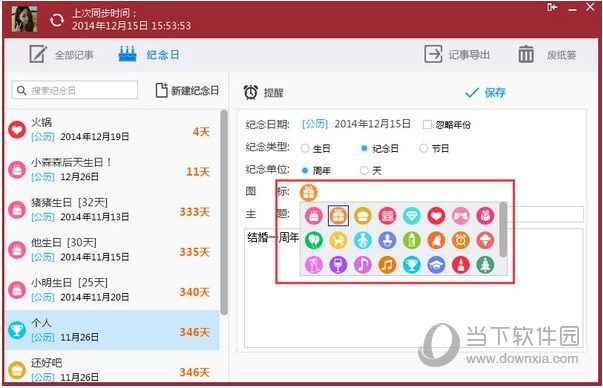Viewport: 603px width, 388px height.
Task: Select the 纪念日 radio button
Action: pyautogui.click(x=364, y=148)
